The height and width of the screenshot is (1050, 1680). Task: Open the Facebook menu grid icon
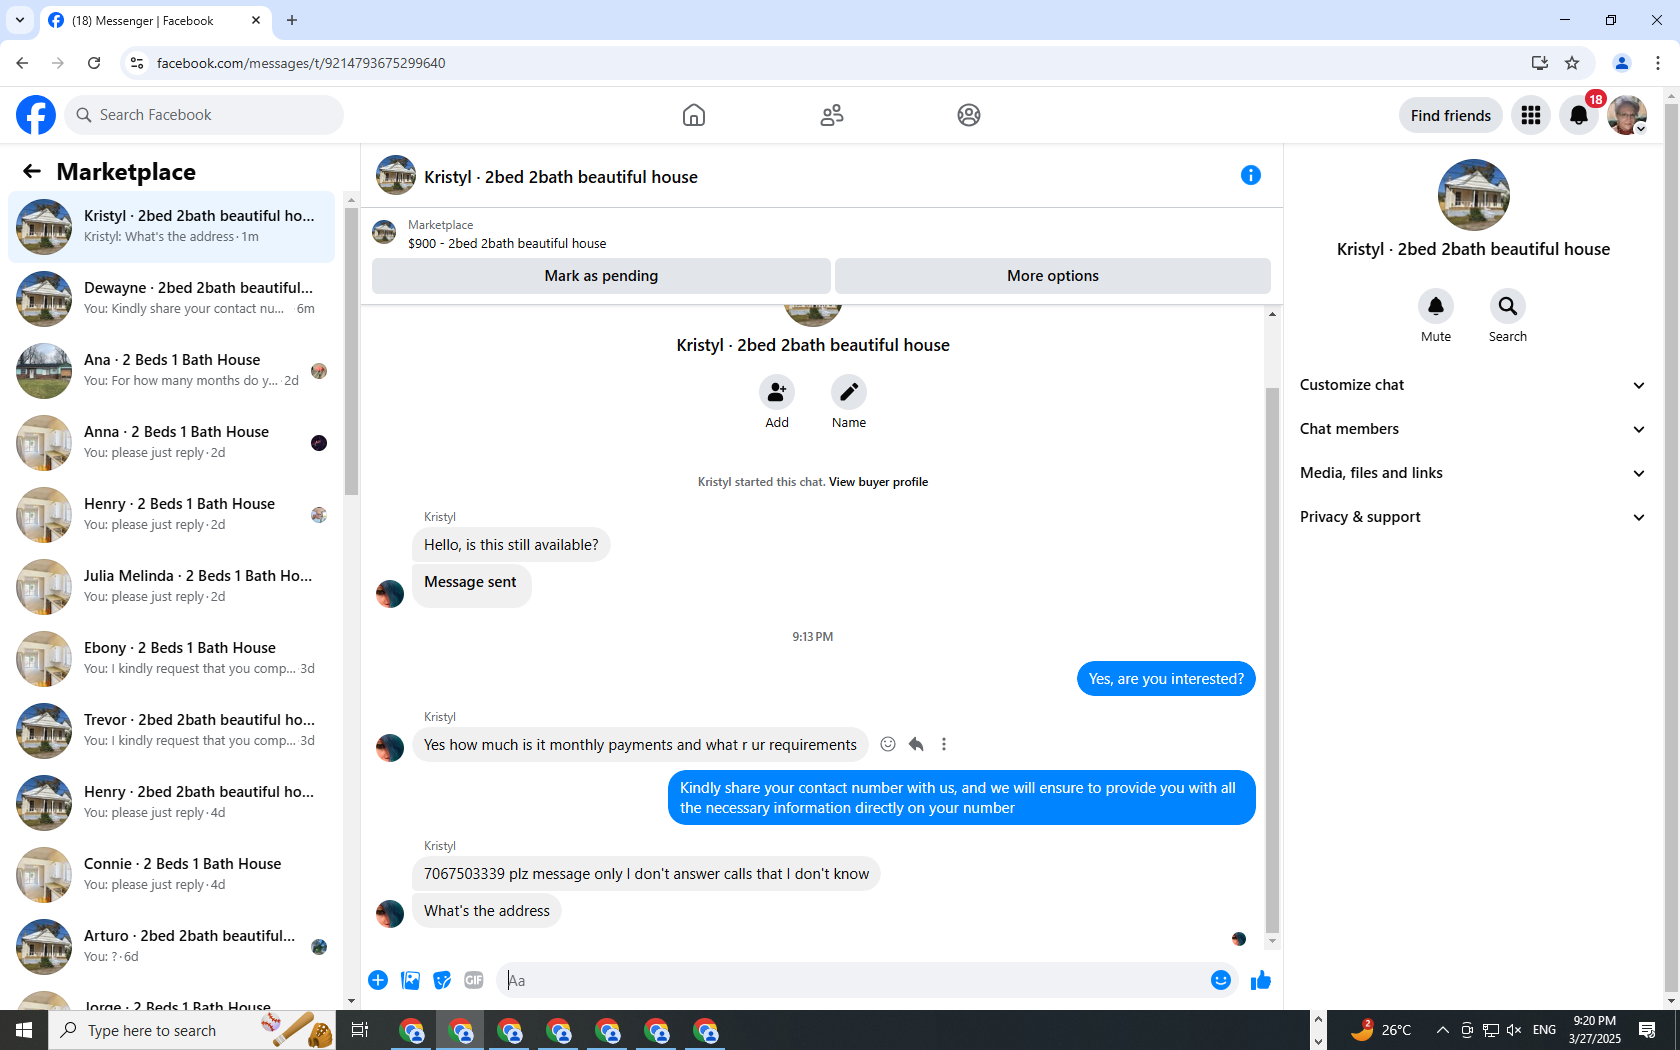pos(1531,115)
